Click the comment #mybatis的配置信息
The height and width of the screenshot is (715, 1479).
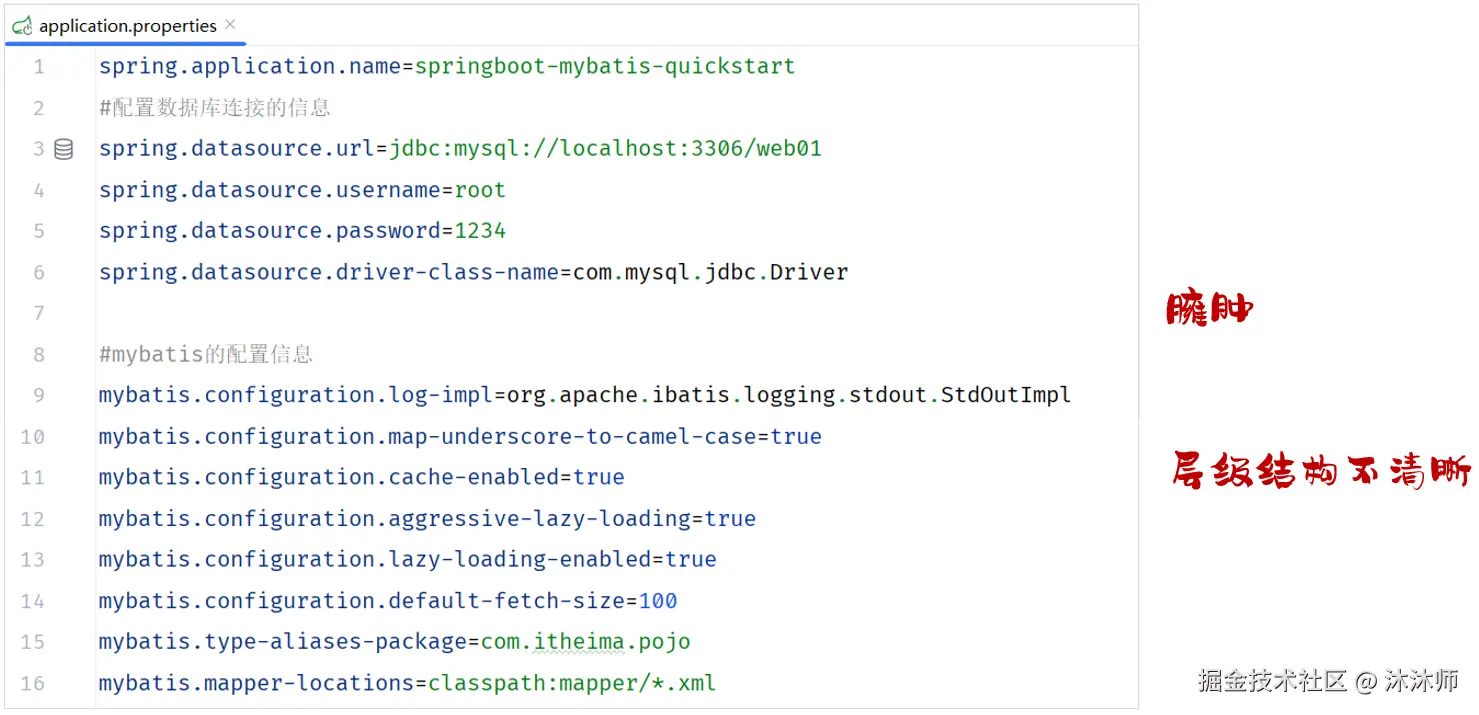pos(206,354)
